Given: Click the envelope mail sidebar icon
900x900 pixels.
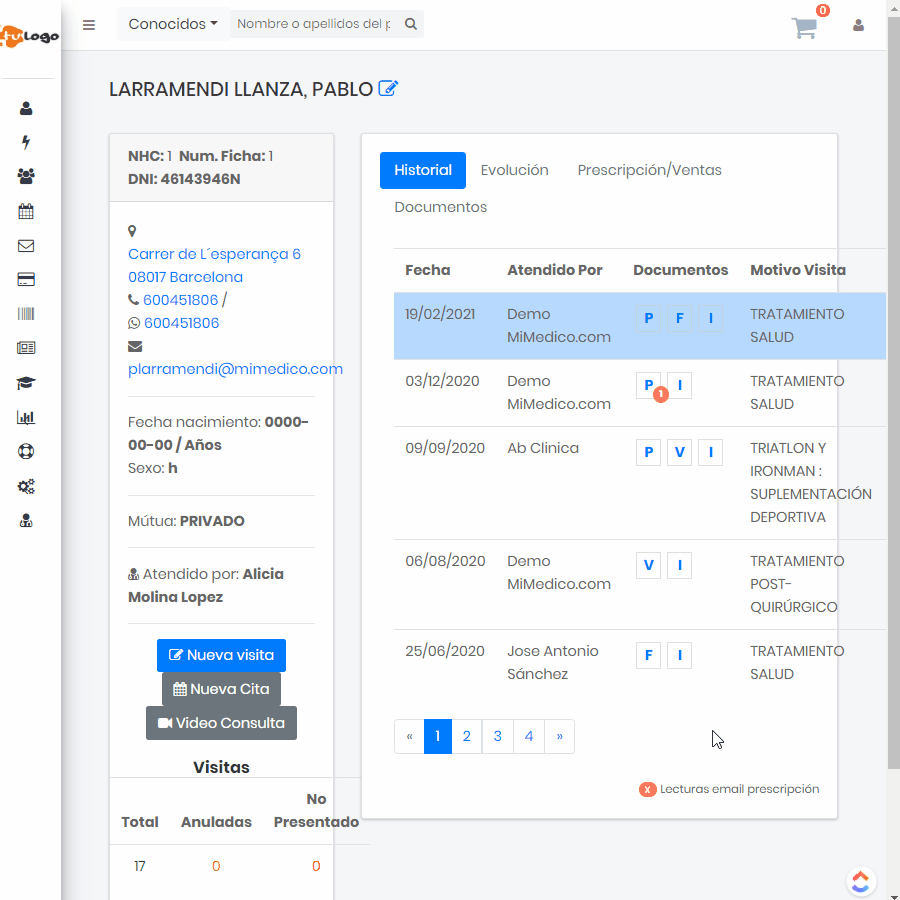Looking at the screenshot, I should pyautogui.click(x=26, y=246).
